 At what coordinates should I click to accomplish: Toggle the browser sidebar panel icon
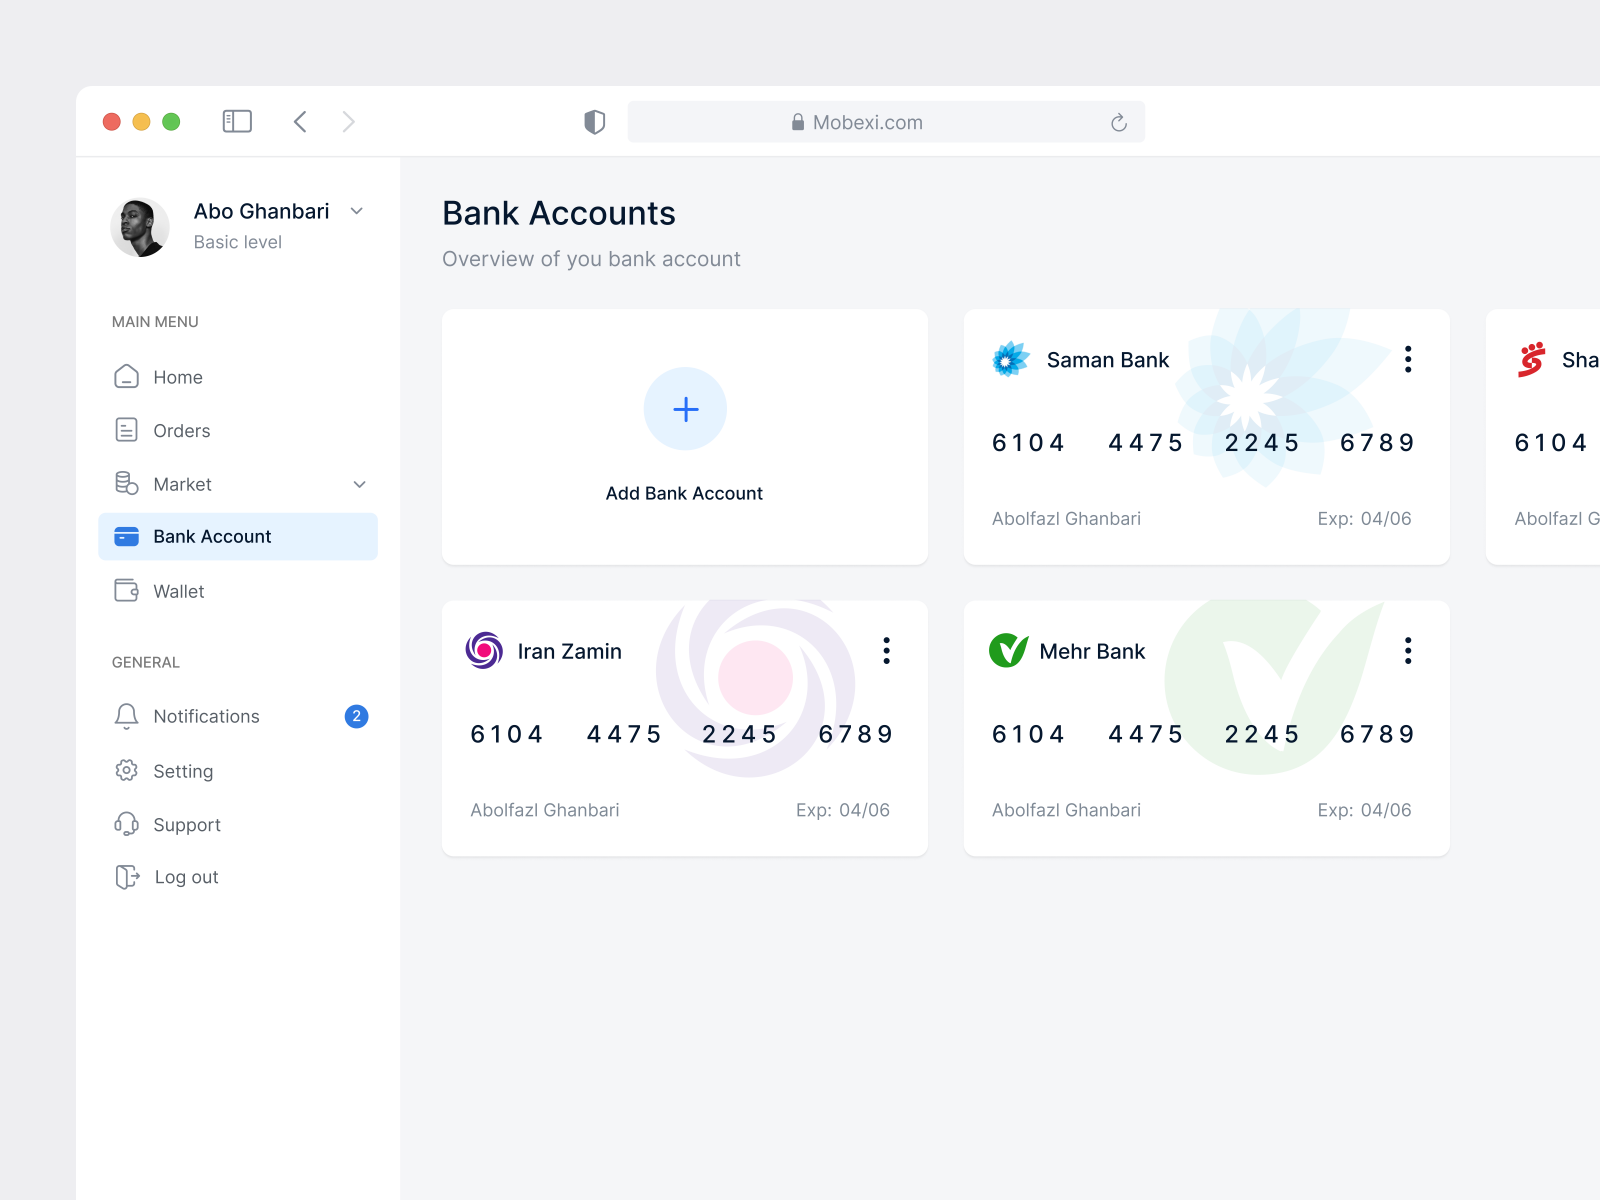pyautogui.click(x=237, y=121)
